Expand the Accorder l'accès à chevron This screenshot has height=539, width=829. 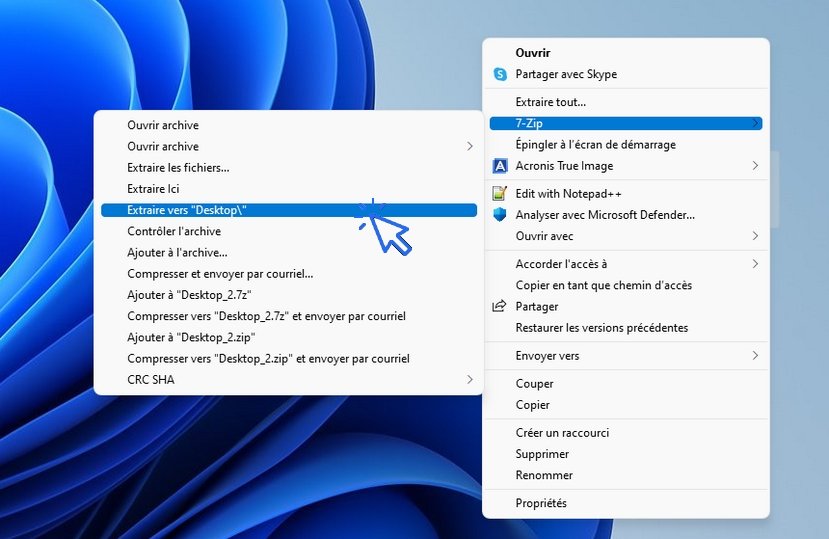pos(755,263)
